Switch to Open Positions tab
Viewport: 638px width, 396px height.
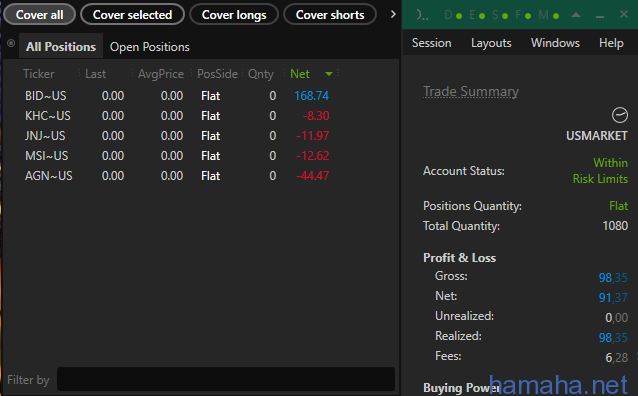149,47
